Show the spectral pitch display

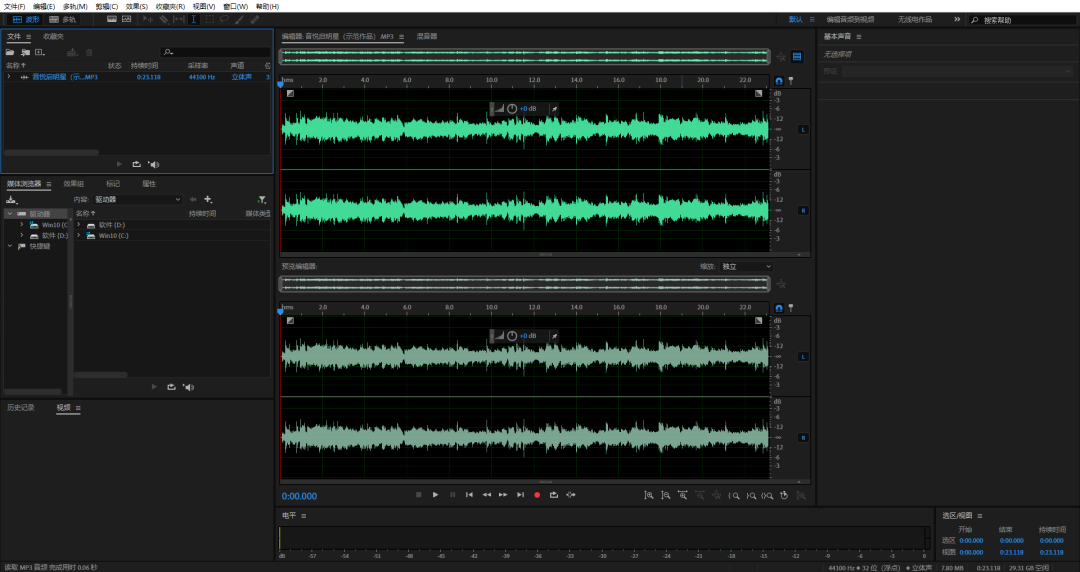(x=127, y=19)
